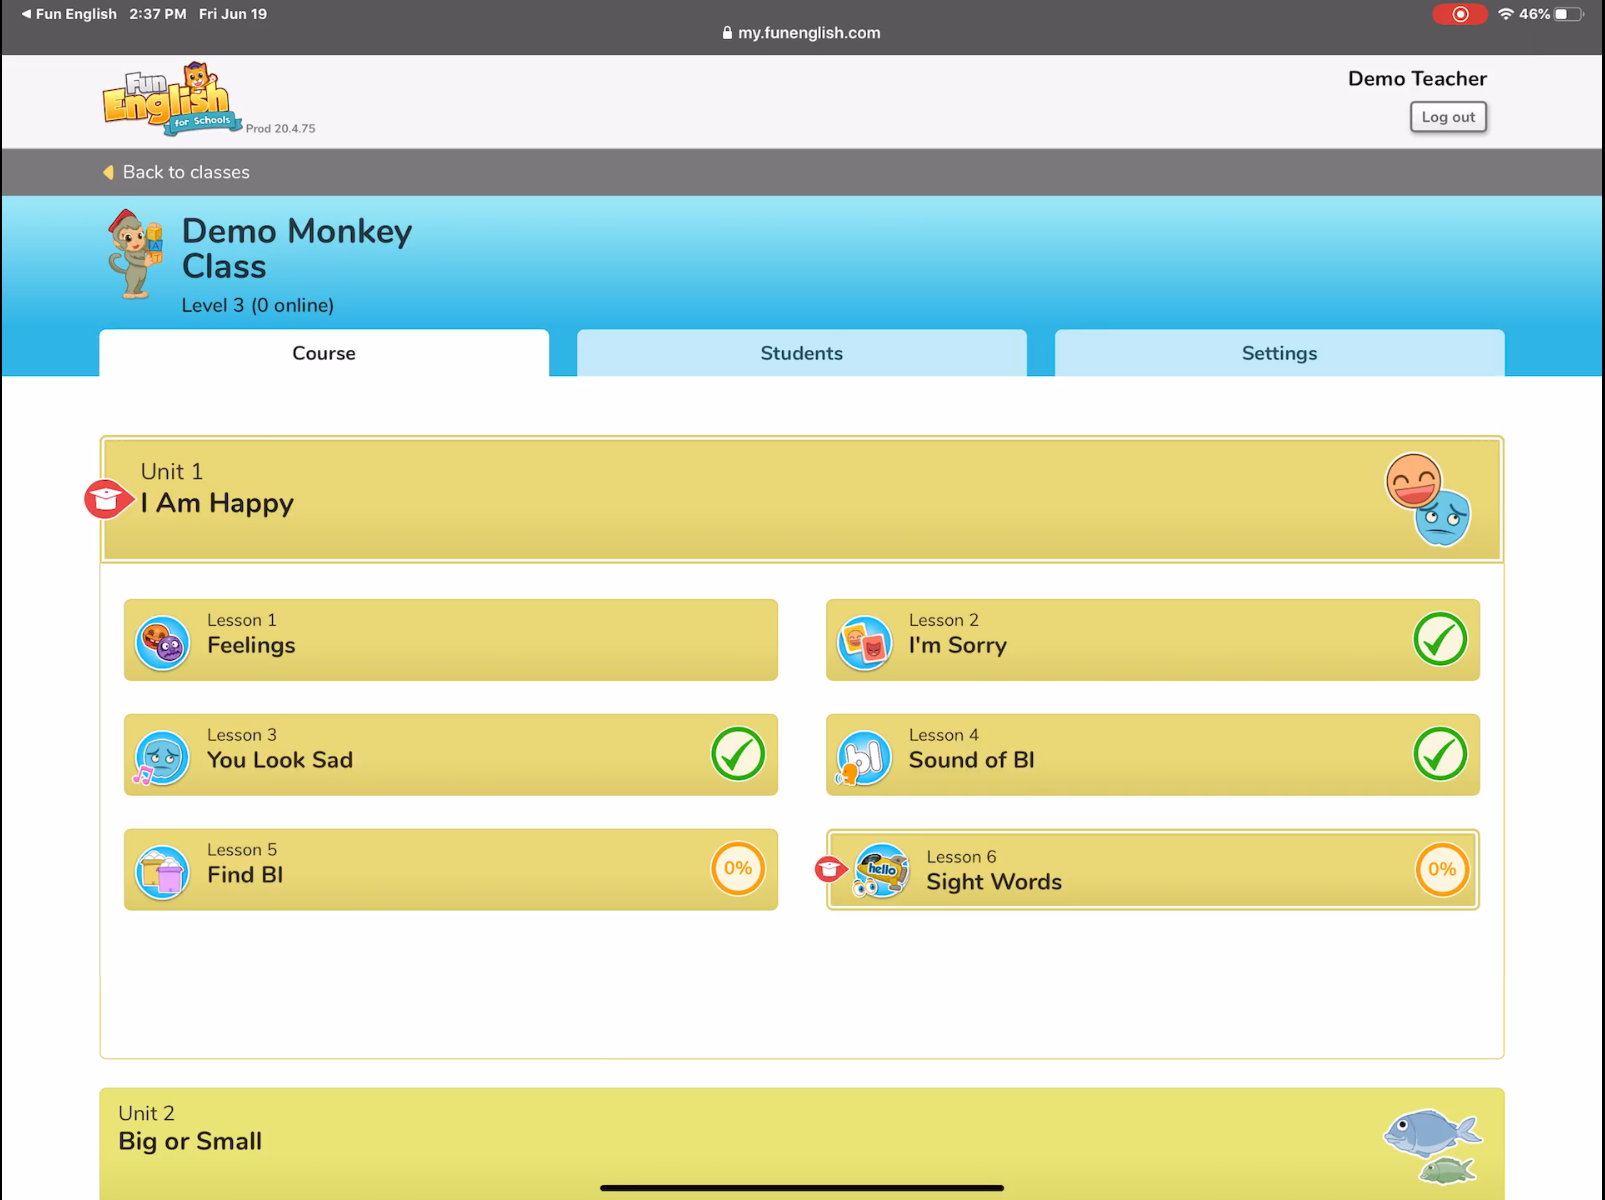Open Lesson 5 Find Bl
1605x1200 pixels.
coord(451,869)
